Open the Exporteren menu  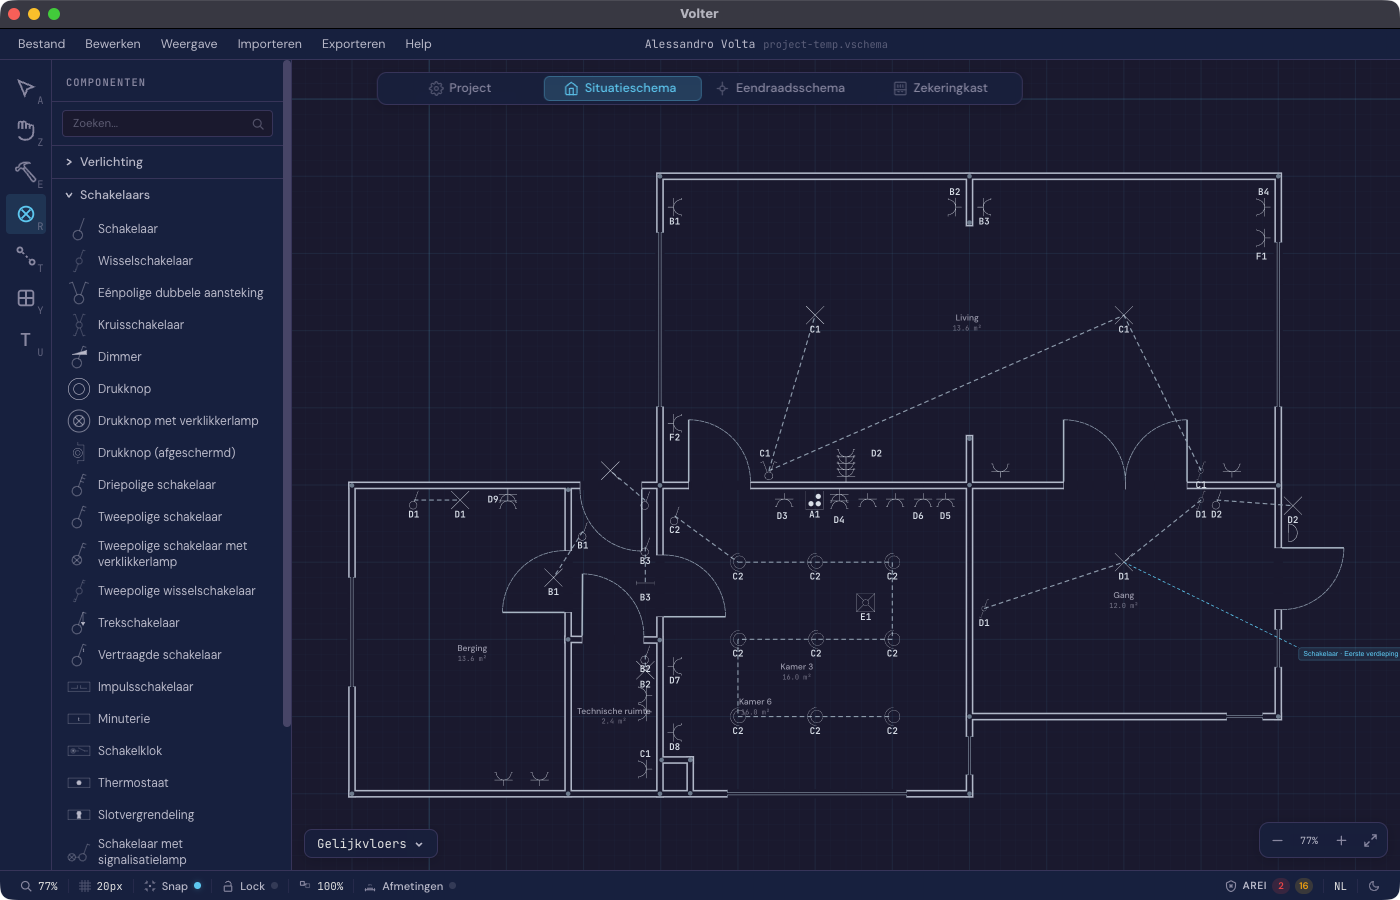tap(353, 44)
